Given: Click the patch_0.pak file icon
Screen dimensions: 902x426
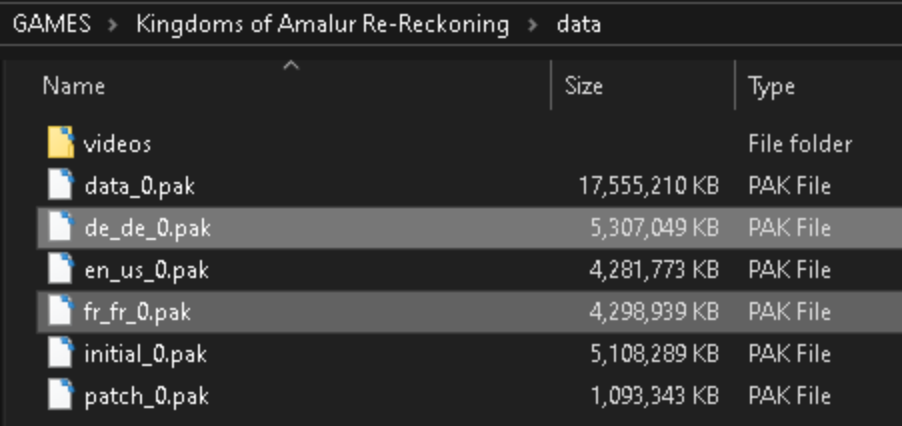Looking at the screenshot, I should [61, 394].
